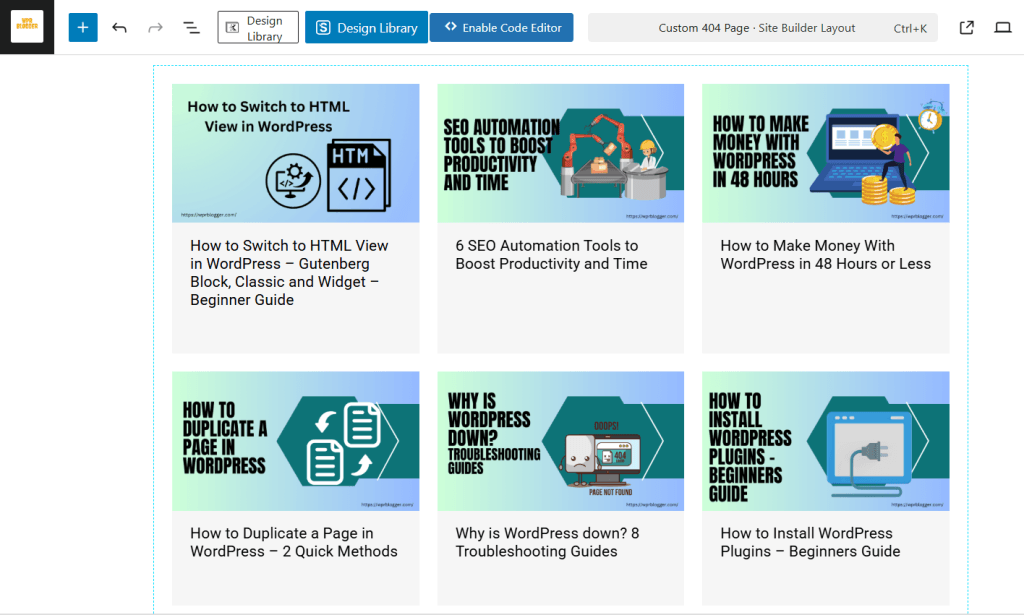Redo the last undone change

pos(155,27)
